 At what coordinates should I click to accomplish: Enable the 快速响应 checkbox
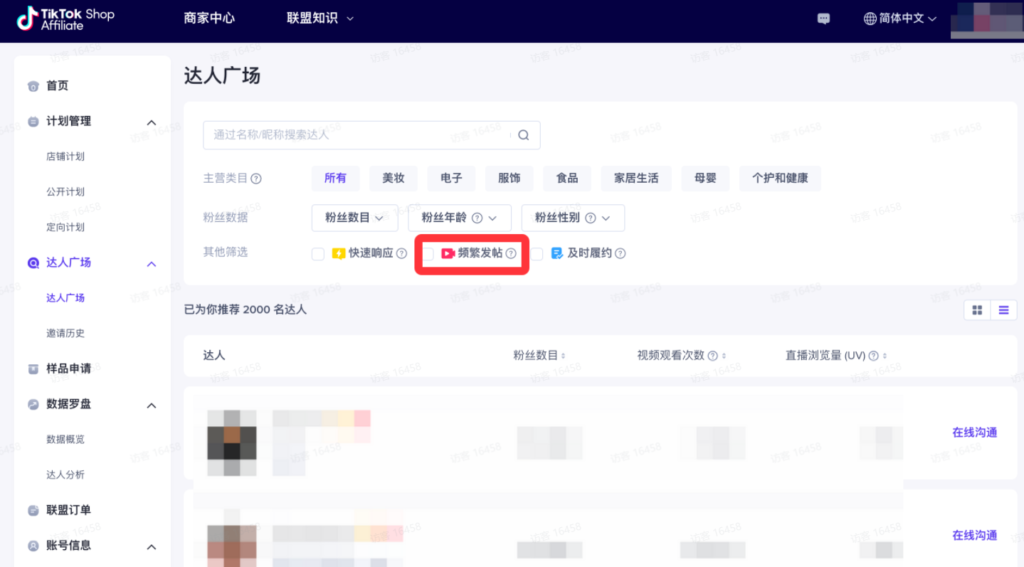click(x=318, y=254)
